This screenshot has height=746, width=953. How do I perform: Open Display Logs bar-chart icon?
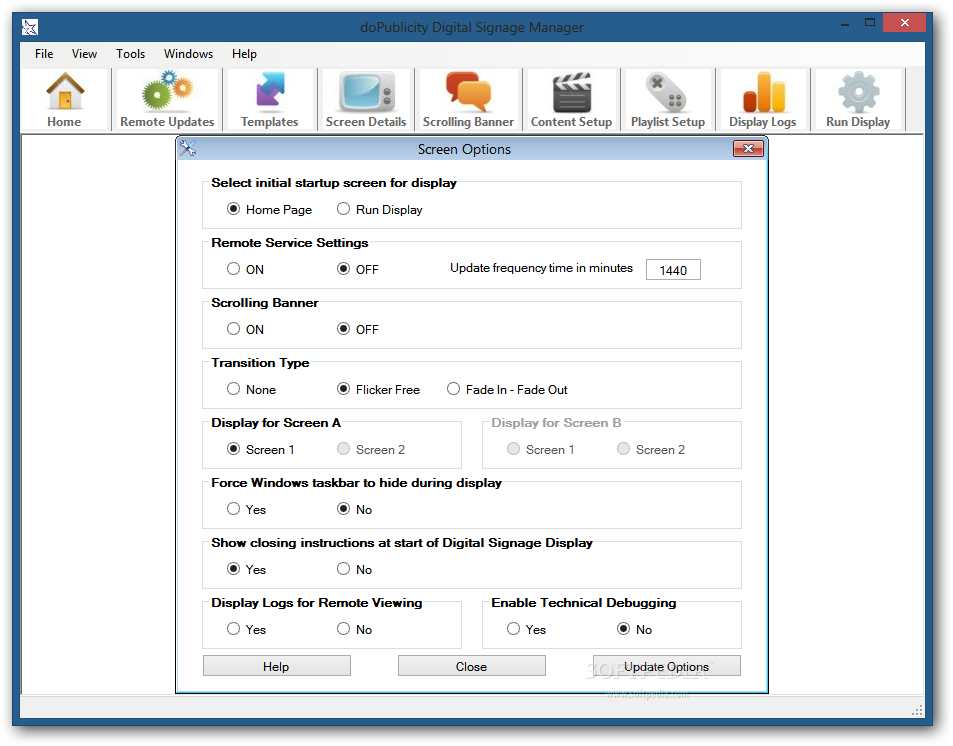(763, 100)
